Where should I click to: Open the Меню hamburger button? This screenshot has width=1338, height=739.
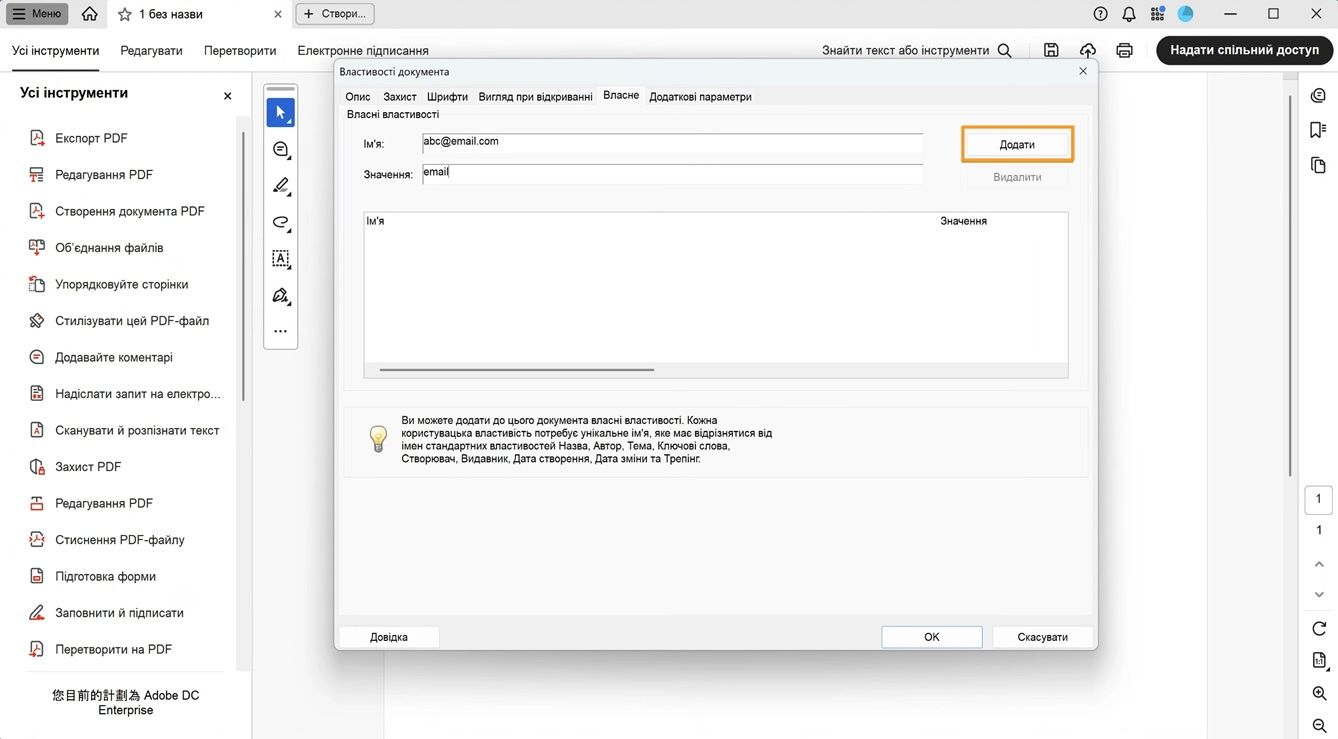pos(37,14)
